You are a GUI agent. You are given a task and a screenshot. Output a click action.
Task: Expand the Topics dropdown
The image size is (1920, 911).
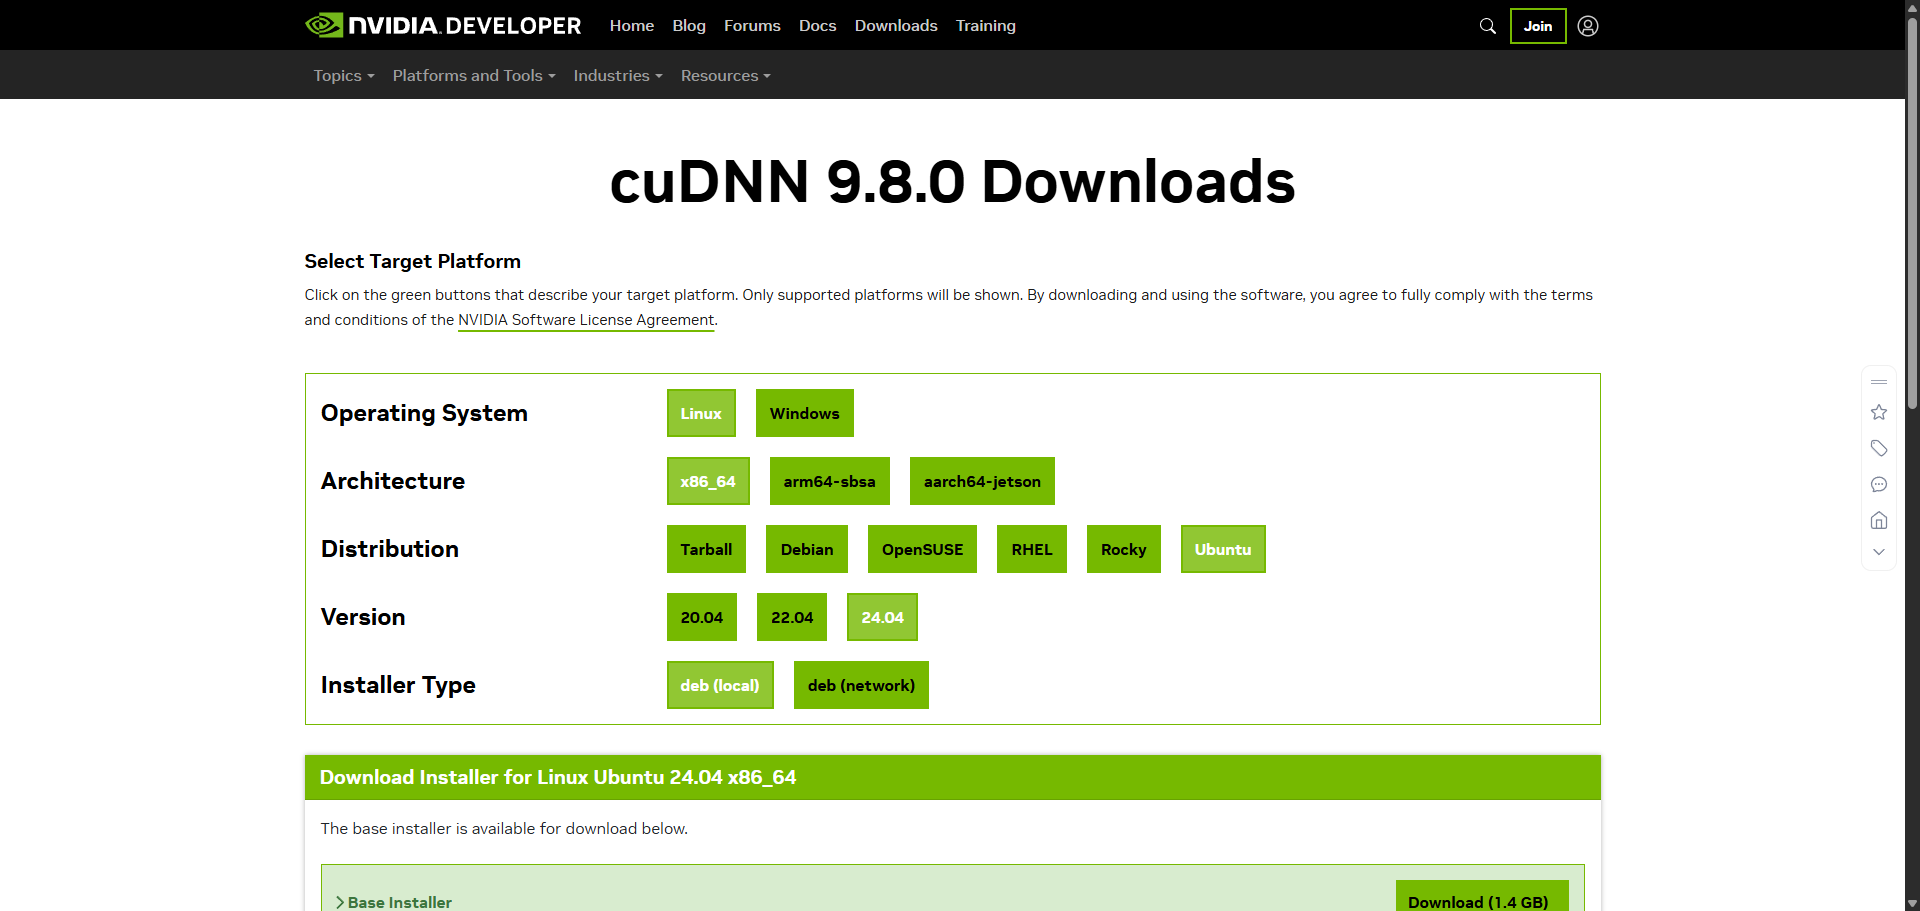344,75
